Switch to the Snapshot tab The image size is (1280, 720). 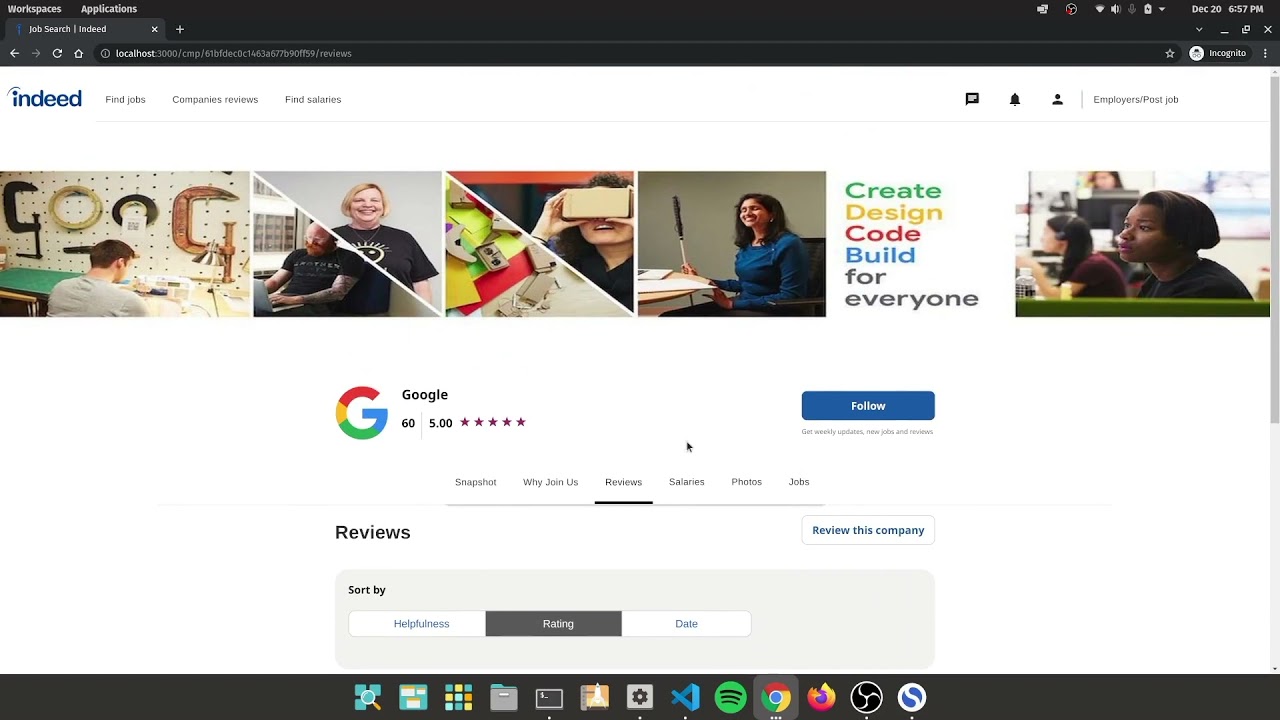476,482
